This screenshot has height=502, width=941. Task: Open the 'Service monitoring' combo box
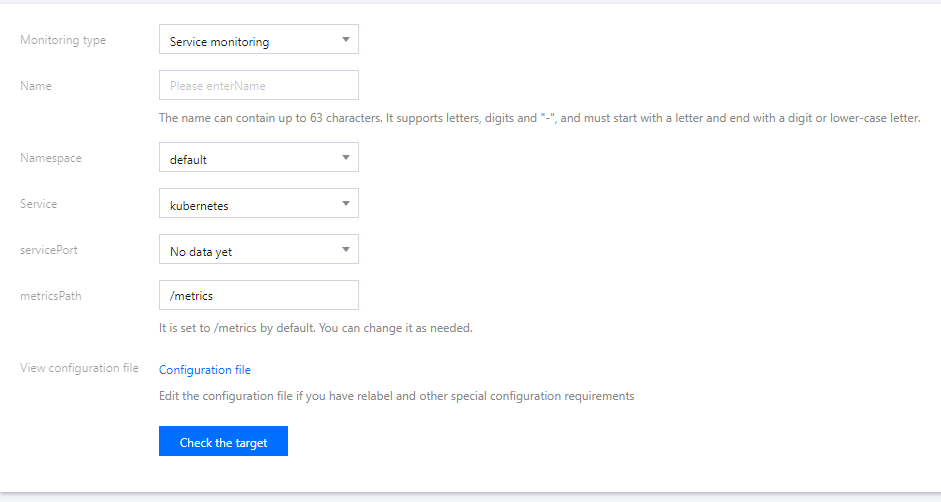click(x=250, y=40)
